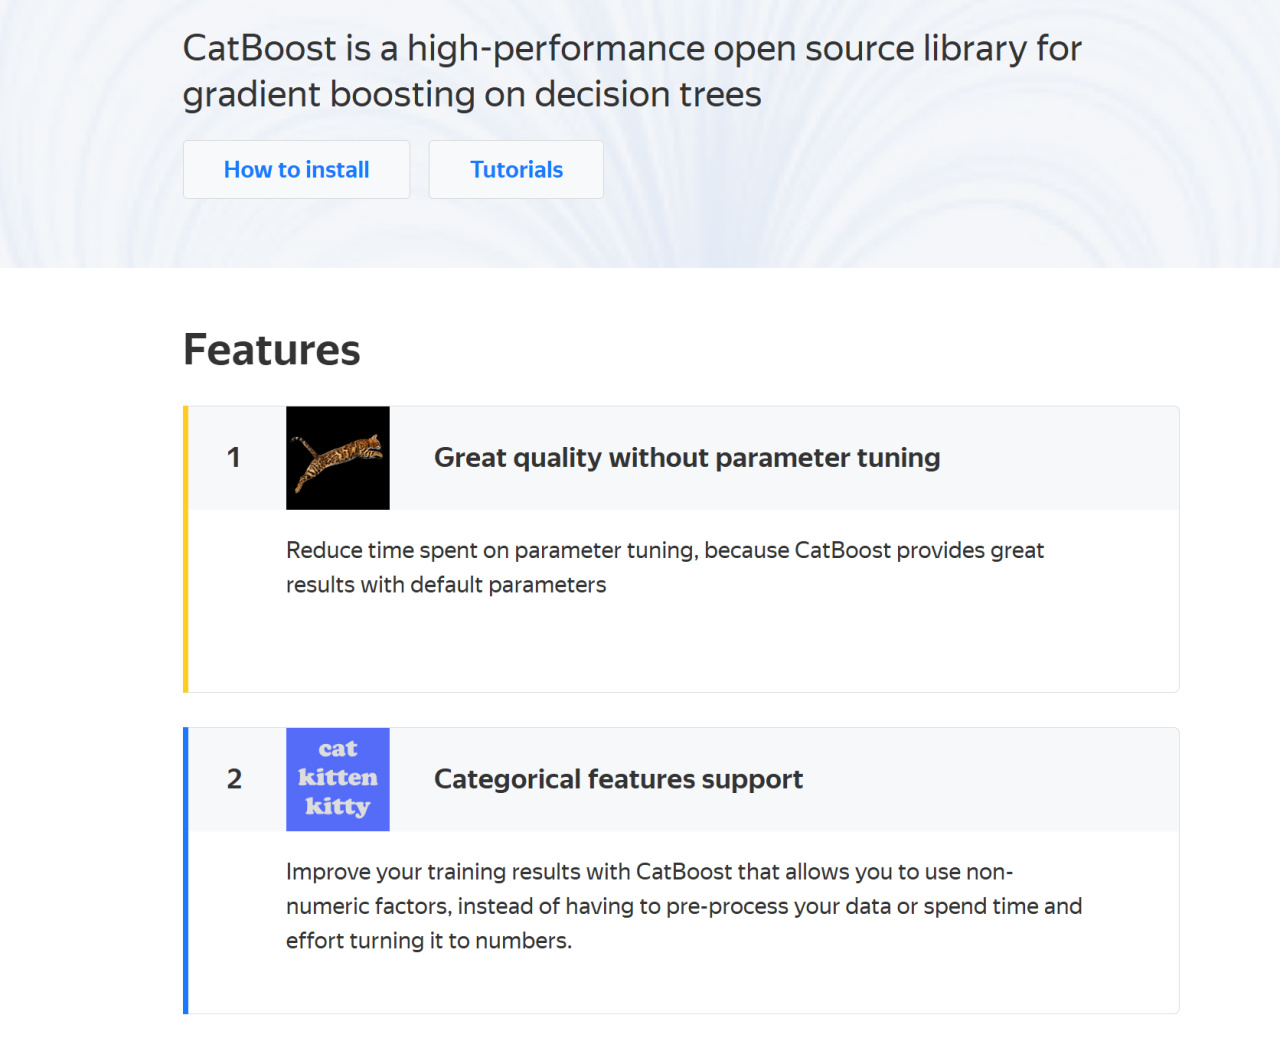This screenshot has height=1041, width=1280.
Task: Click the purple cat kitten kitty image
Action: pos(338,780)
